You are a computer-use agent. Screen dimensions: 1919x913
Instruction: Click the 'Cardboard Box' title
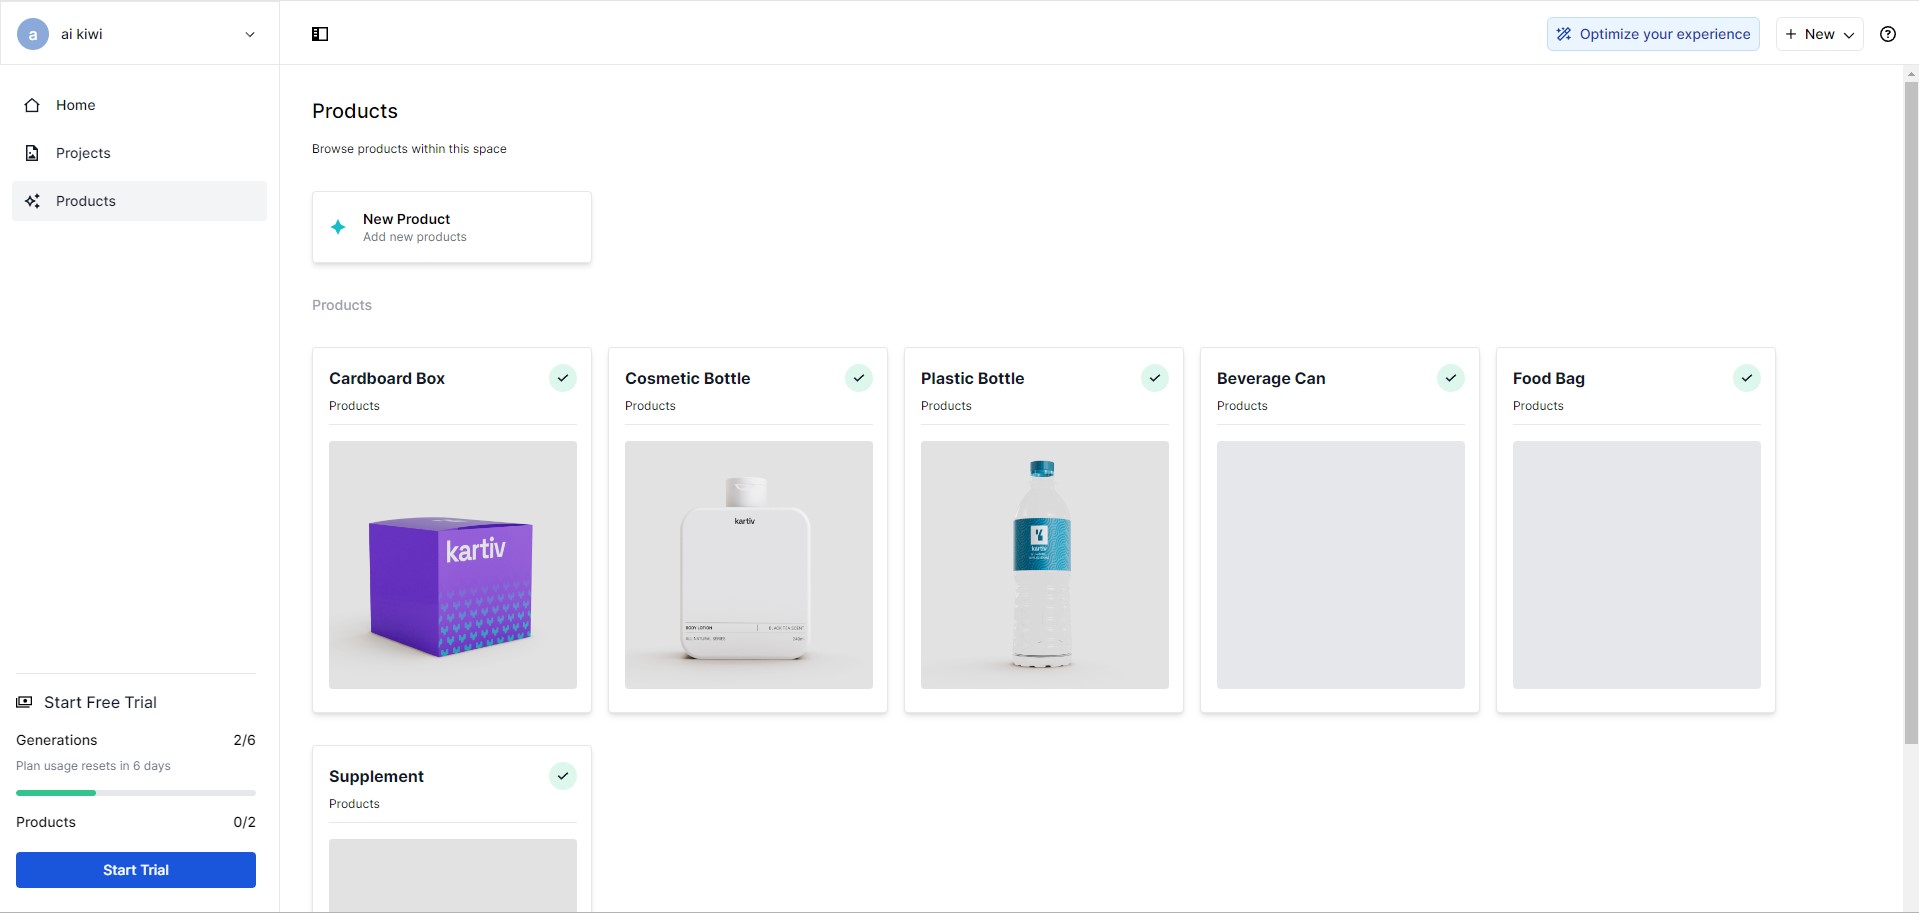[x=387, y=378]
